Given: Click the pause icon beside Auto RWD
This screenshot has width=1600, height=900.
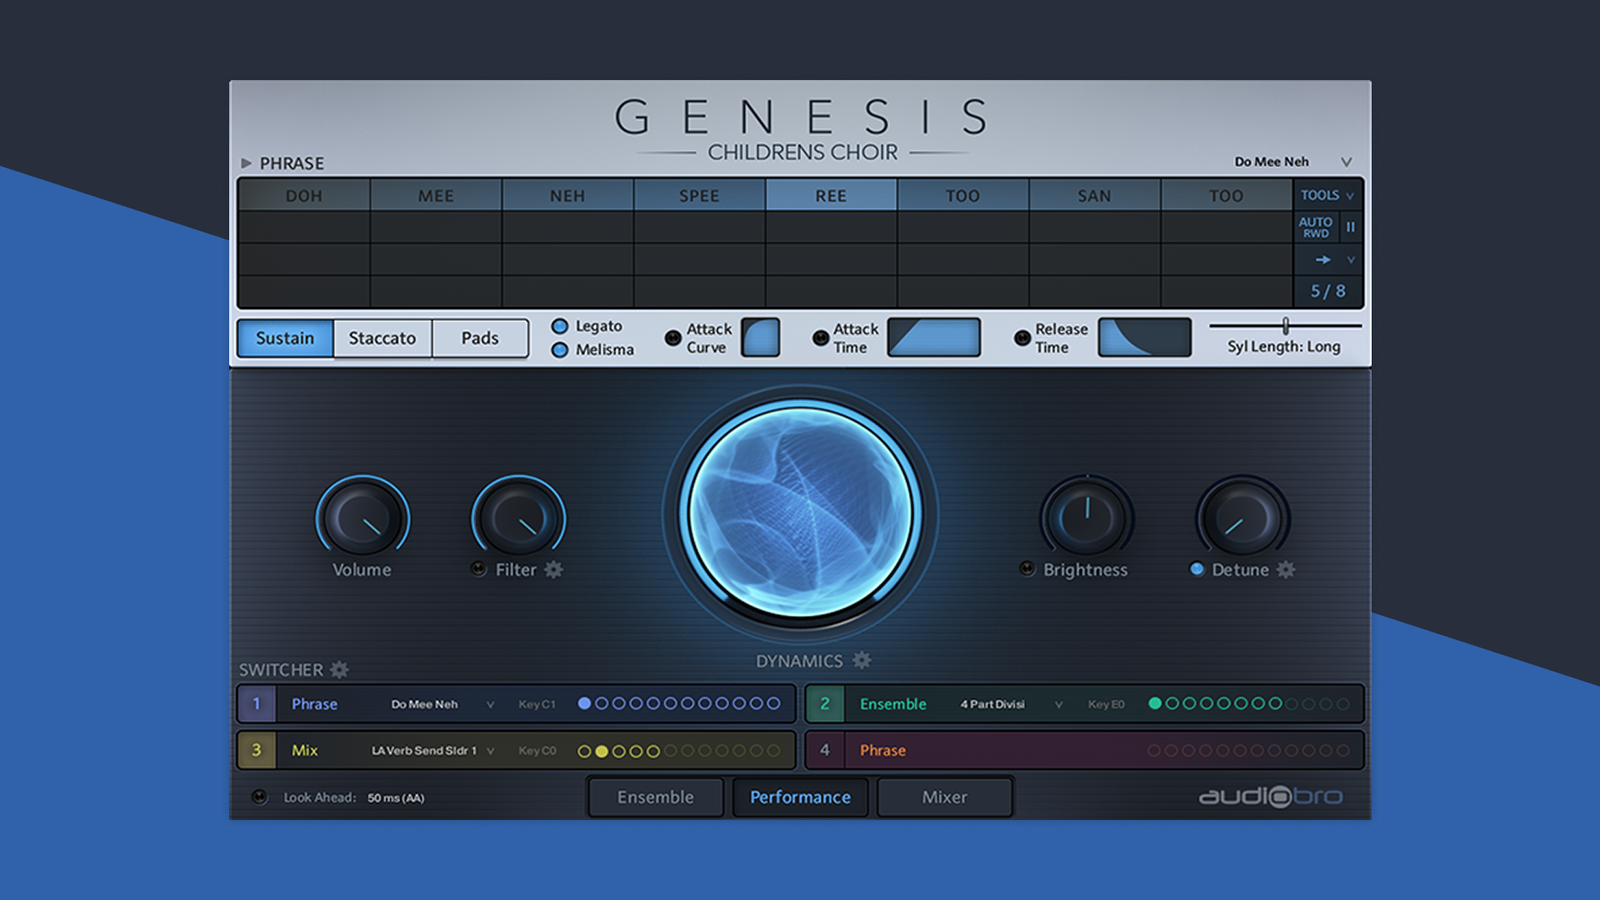Looking at the screenshot, I should coord(1350,227).
